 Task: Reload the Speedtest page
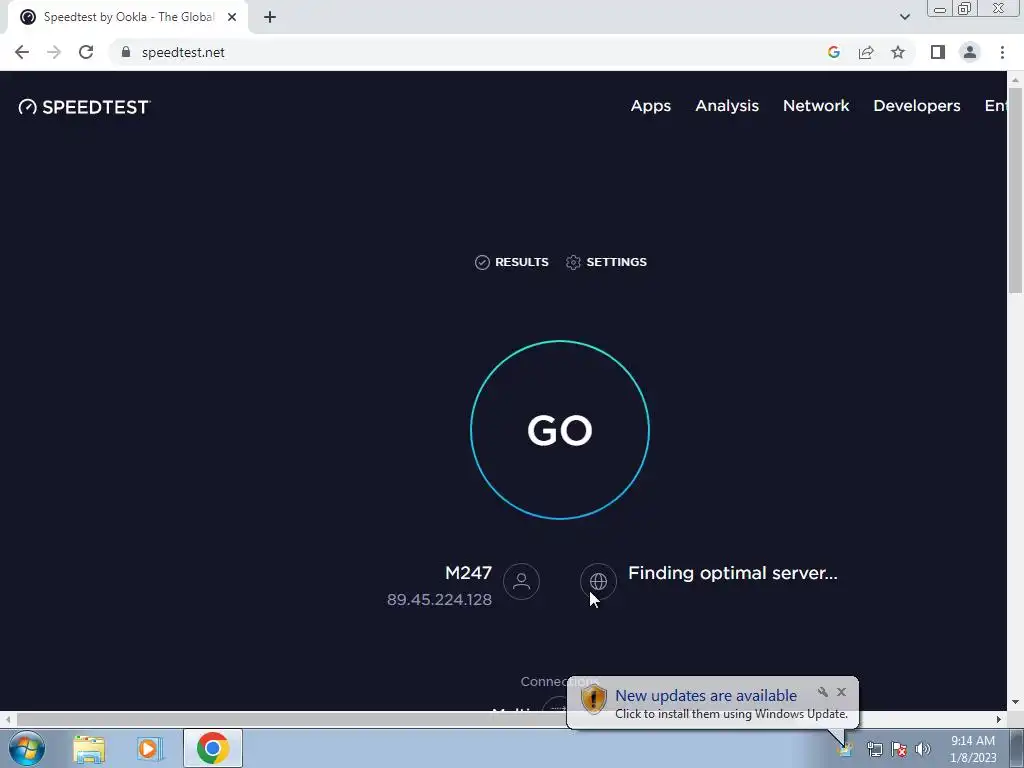click(86, 52)
